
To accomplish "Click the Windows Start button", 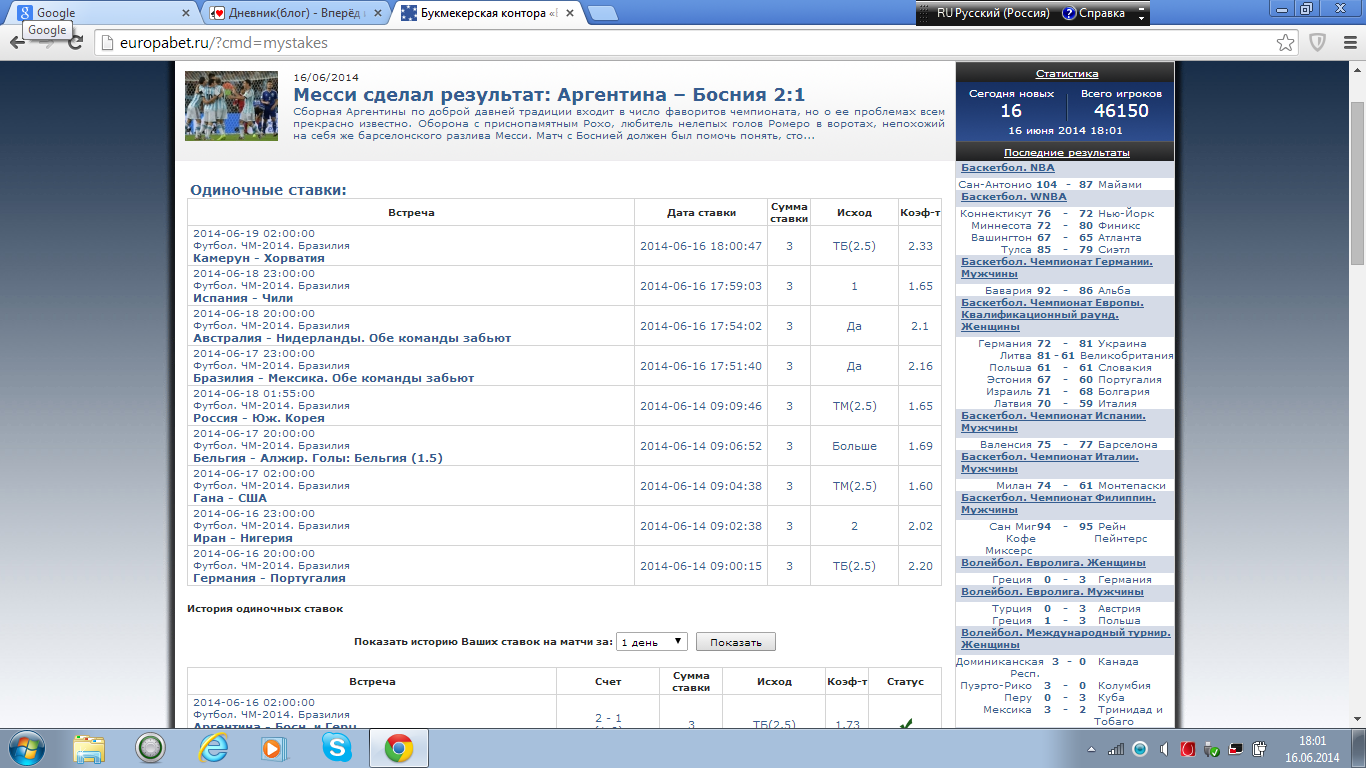I will click(x=26, y=748).
